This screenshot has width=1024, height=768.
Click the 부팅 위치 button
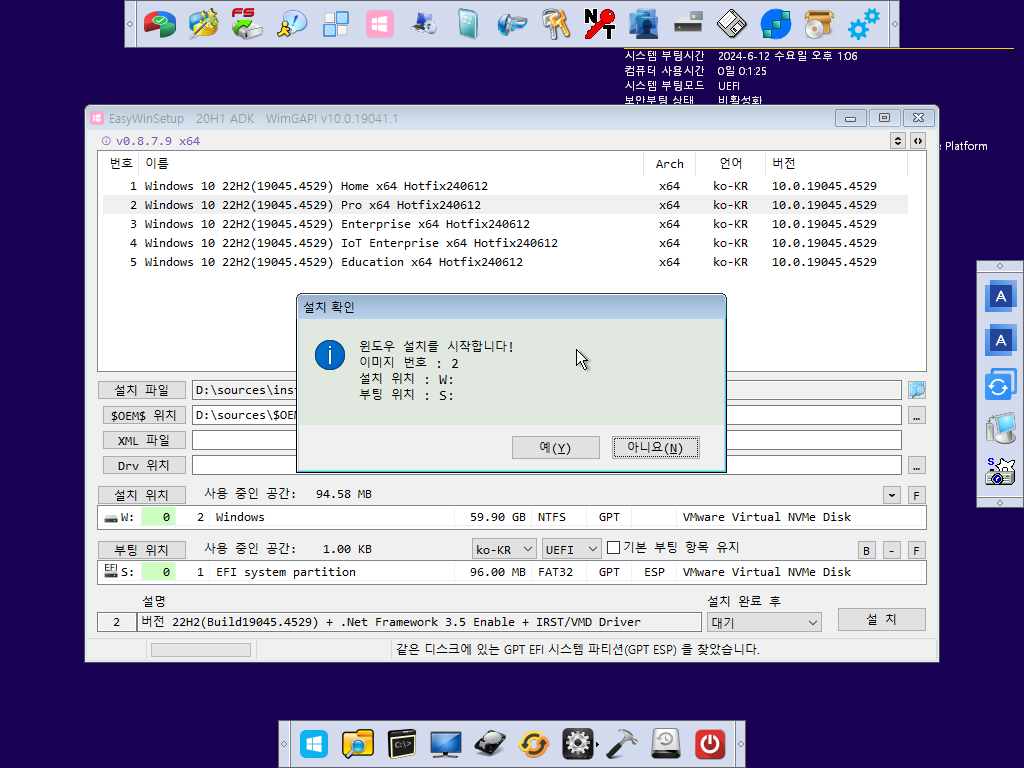(x=142, y=550)
